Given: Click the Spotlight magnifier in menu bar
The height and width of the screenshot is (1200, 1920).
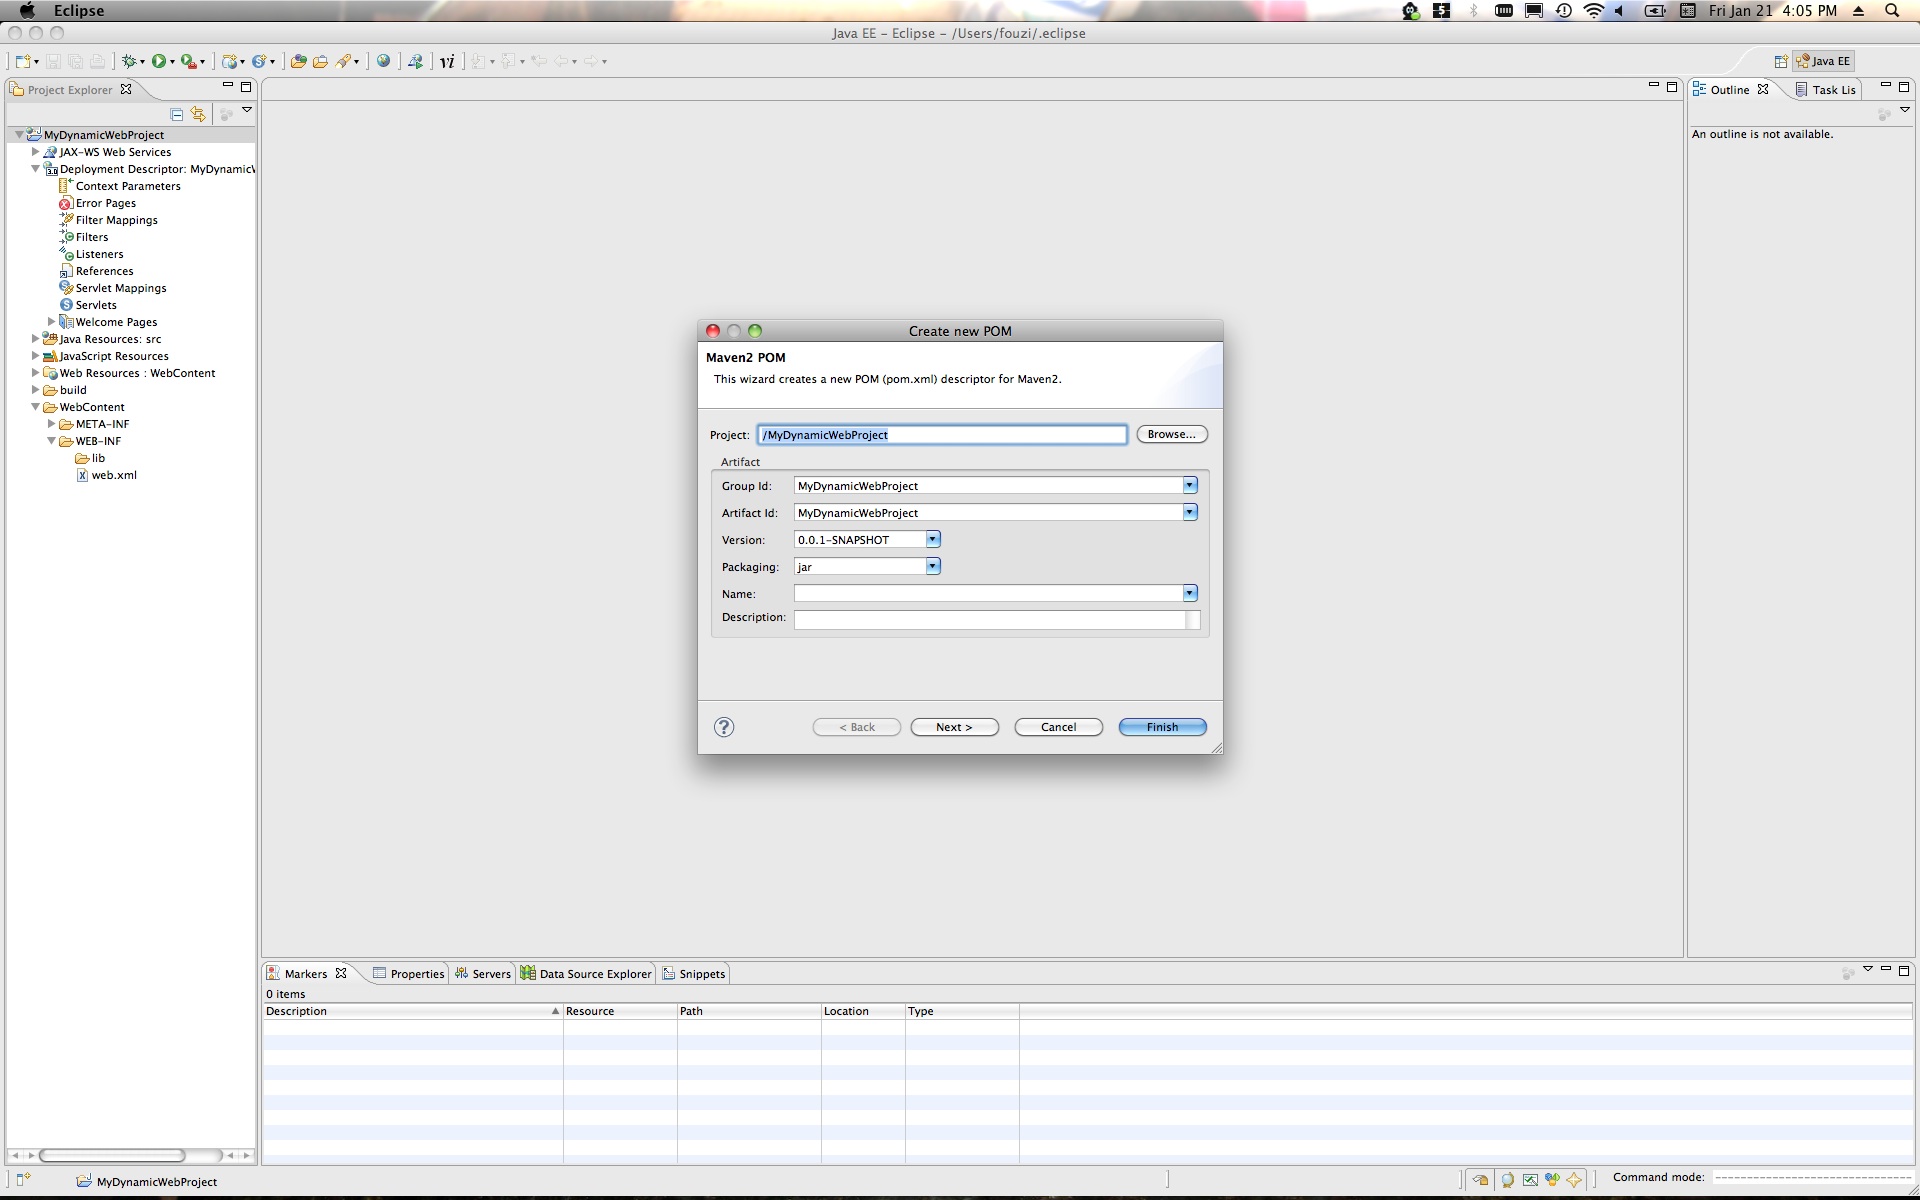Looking at the screenshot, I should click(1892, 10).
